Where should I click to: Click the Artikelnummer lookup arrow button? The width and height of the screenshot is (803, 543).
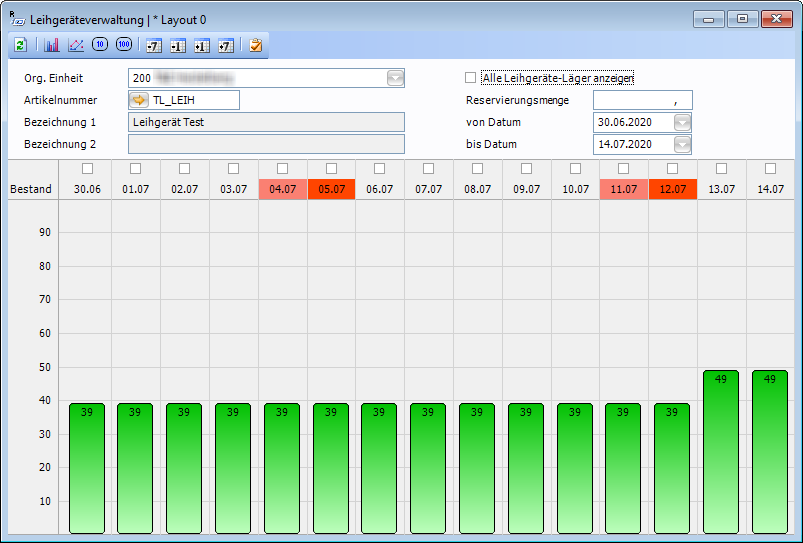tap(139, 100)
